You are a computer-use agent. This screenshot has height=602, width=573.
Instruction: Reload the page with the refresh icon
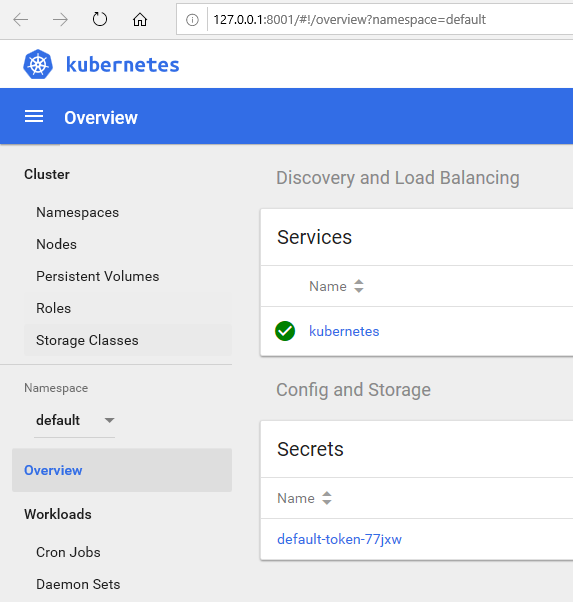coord(100,19)
